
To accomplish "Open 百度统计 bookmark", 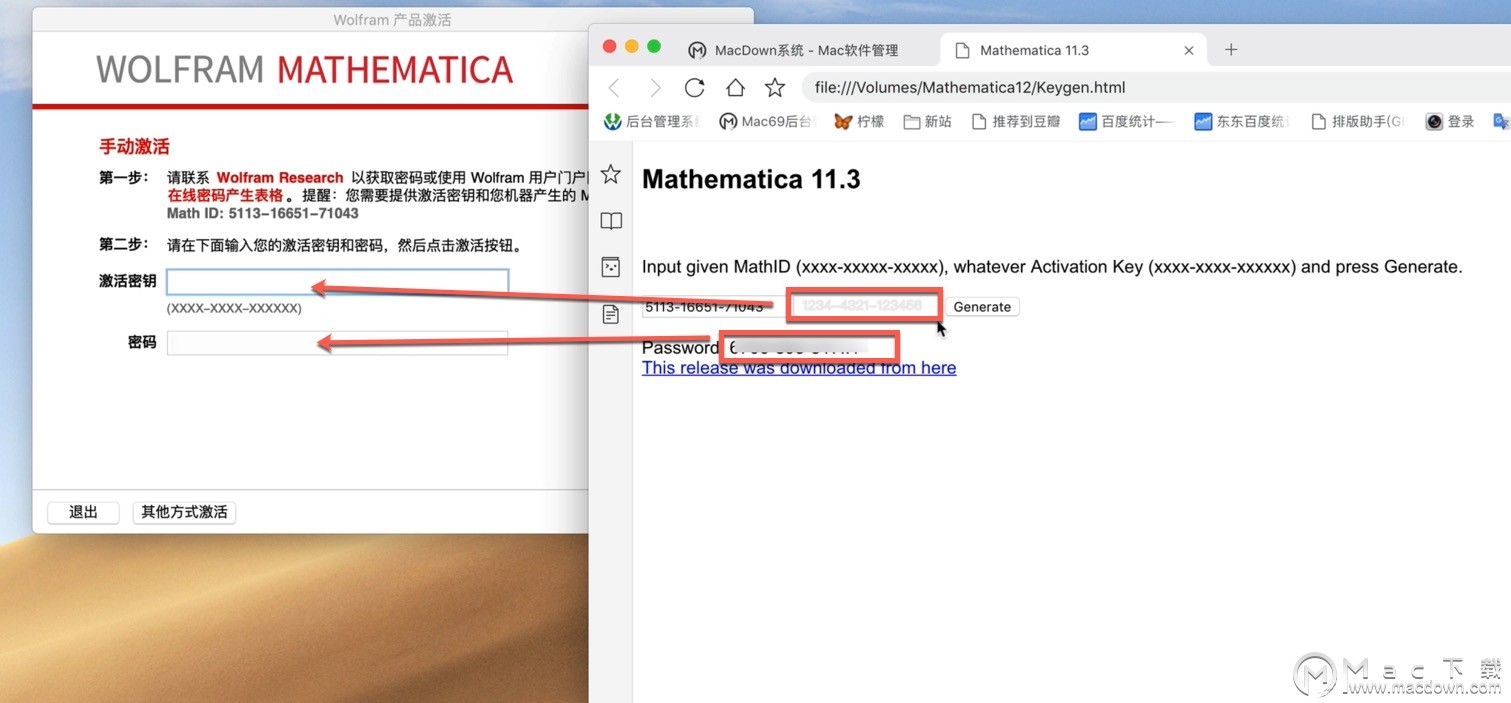I will coord(1129,122).
